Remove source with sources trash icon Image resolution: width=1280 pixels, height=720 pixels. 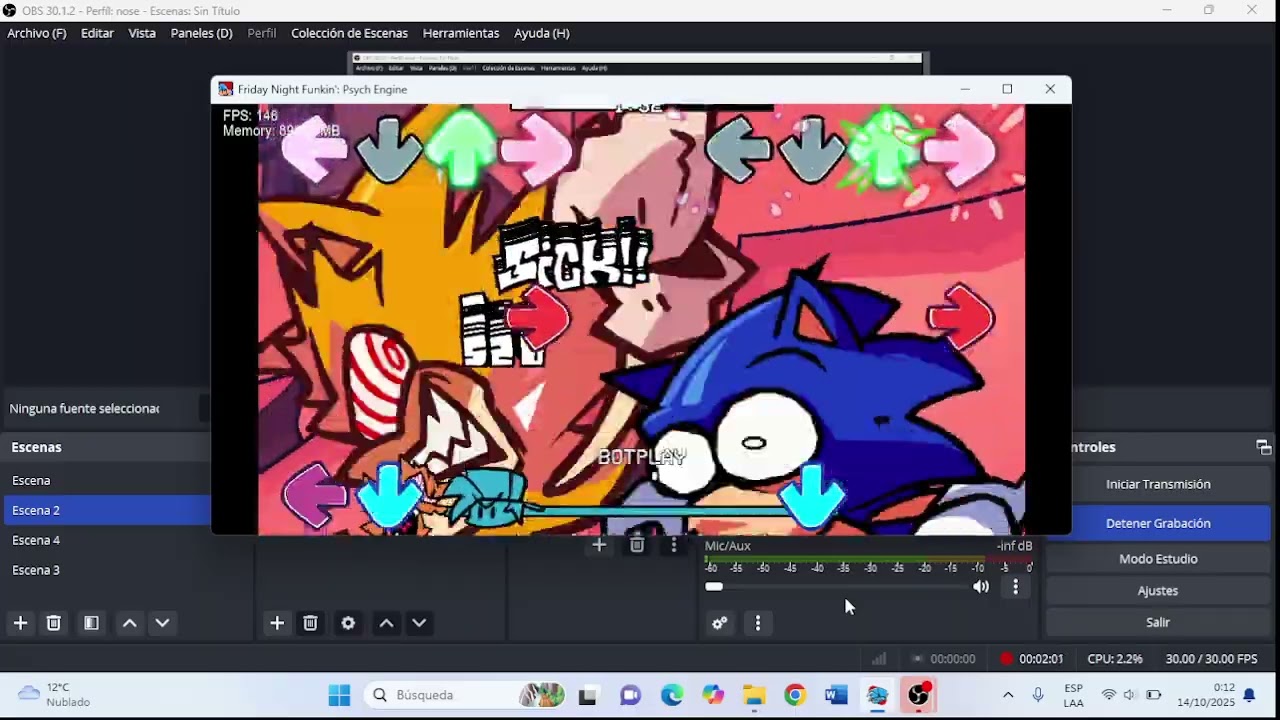coord(310,623)
